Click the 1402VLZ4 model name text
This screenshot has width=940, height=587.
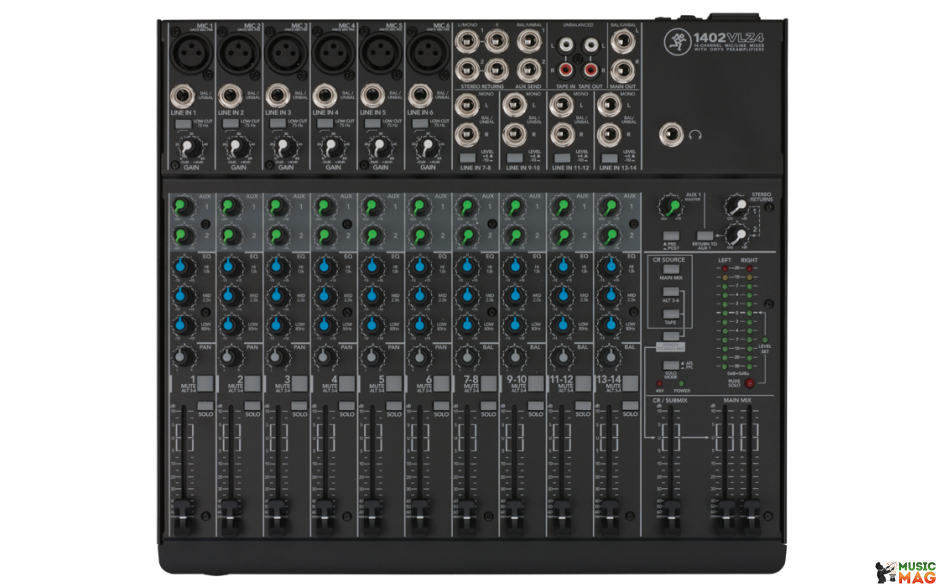[728, 37]
